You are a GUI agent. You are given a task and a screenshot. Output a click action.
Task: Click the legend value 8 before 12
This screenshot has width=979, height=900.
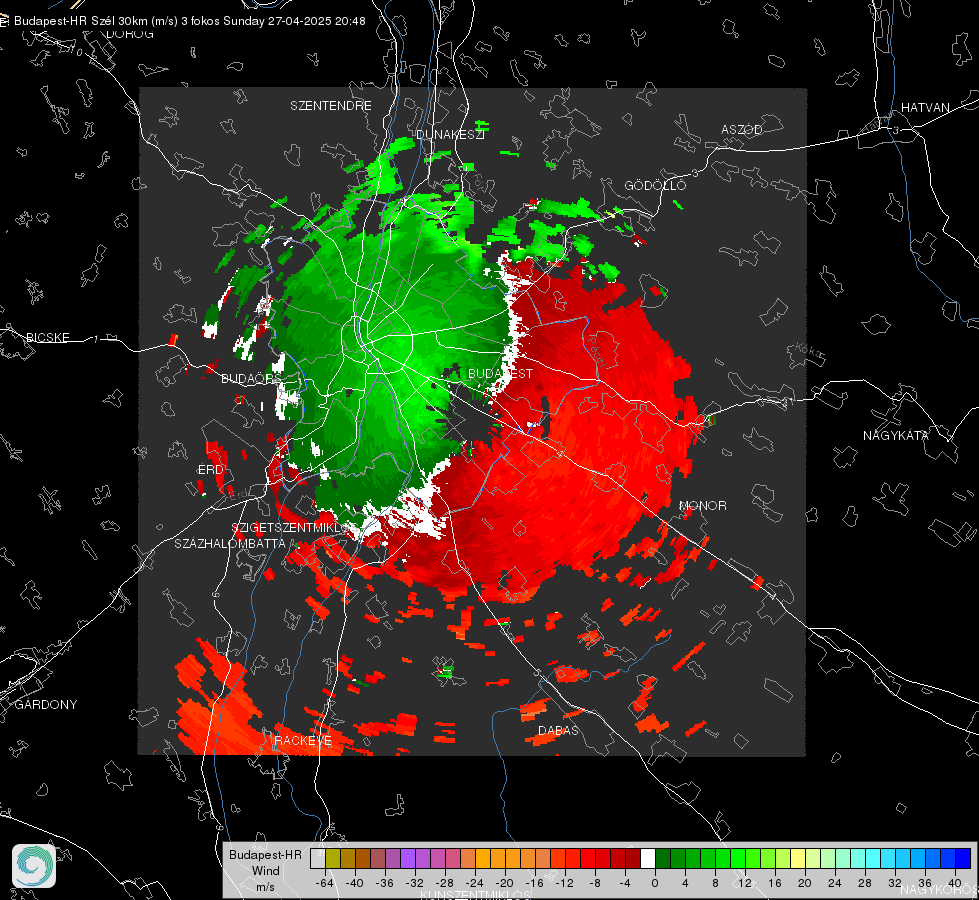pos(715,883)
